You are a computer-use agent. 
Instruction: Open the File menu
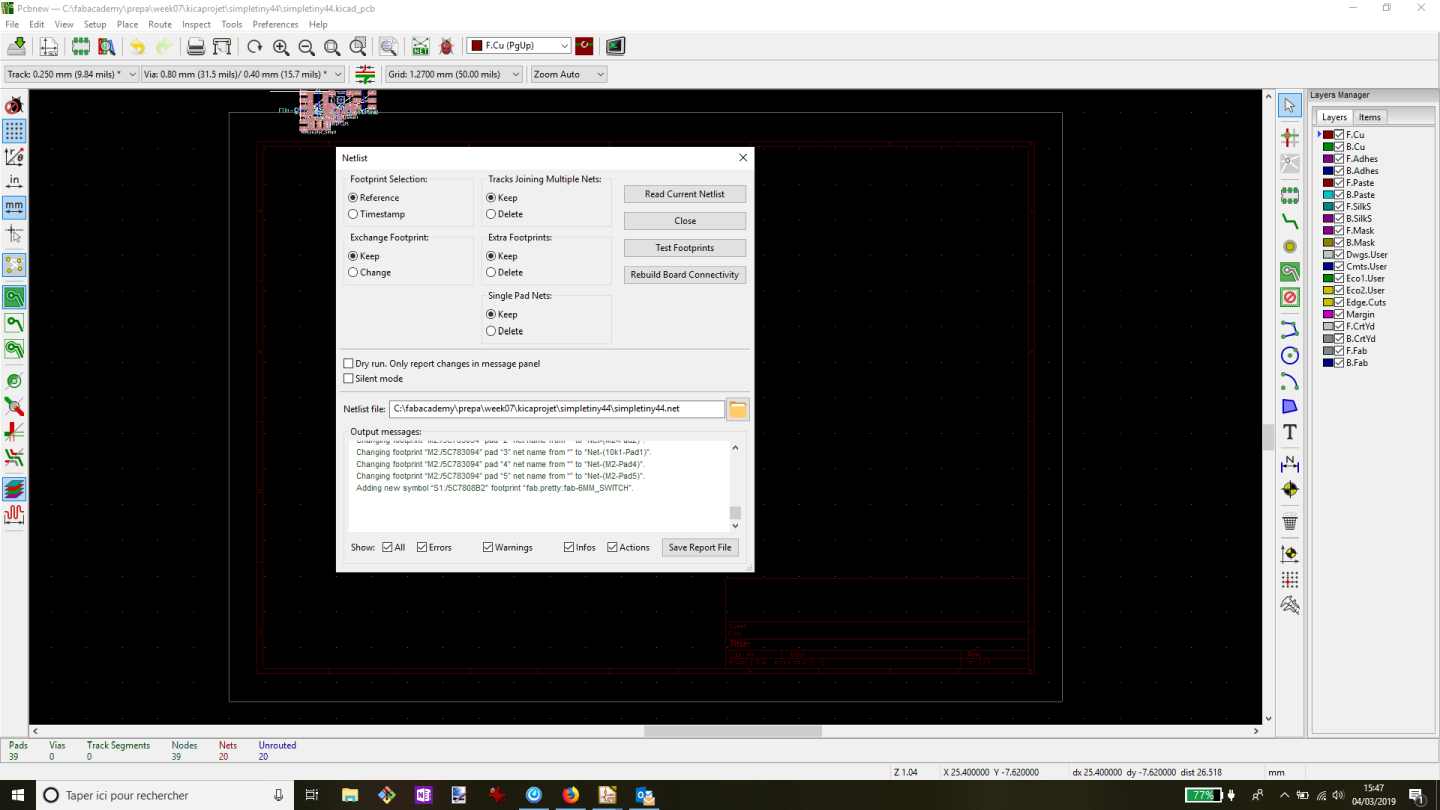tap(12, 24)
